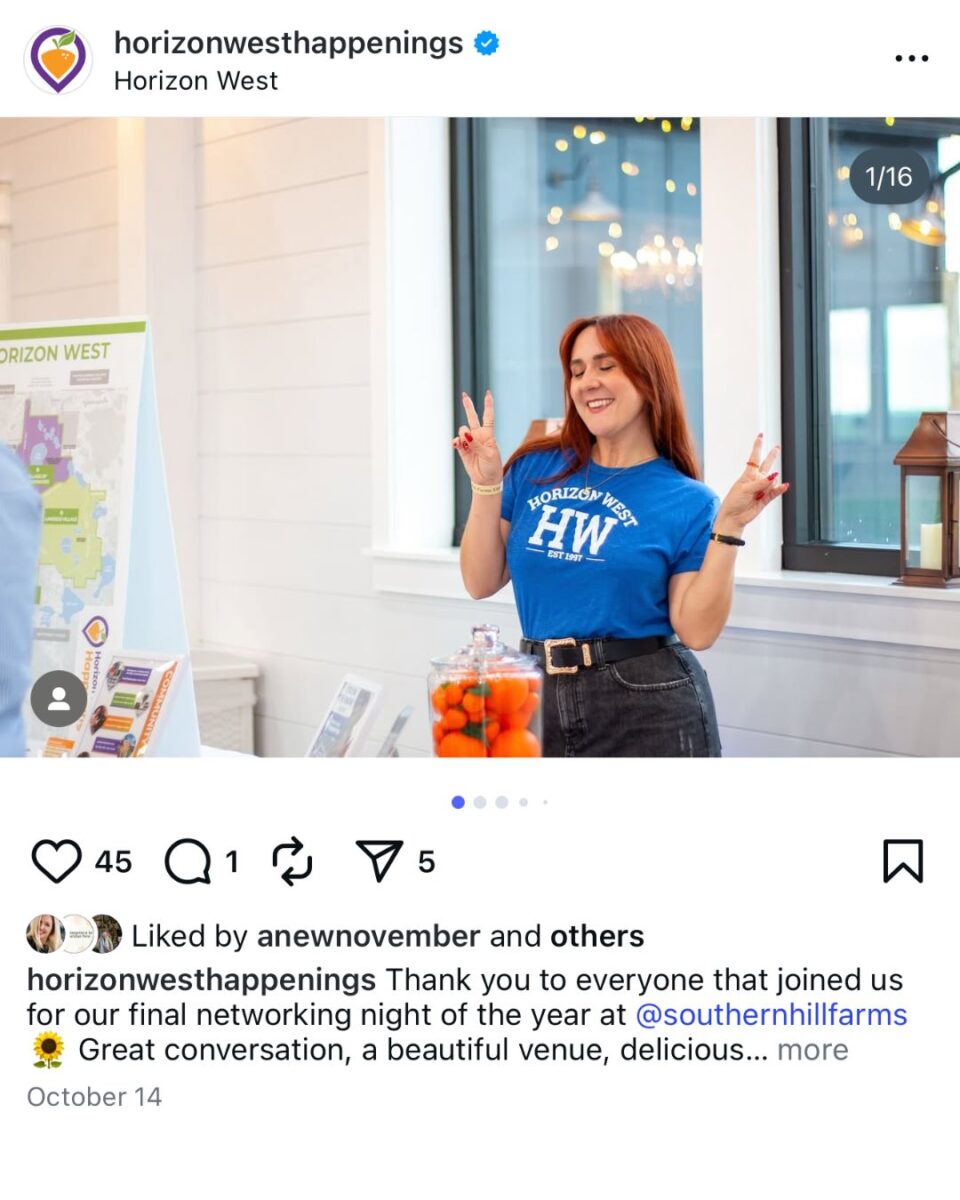The width and height of the screenshot is (960, 1200).
Task: Expand caption with 'more' link
Action: click(x=812, y=1050)
